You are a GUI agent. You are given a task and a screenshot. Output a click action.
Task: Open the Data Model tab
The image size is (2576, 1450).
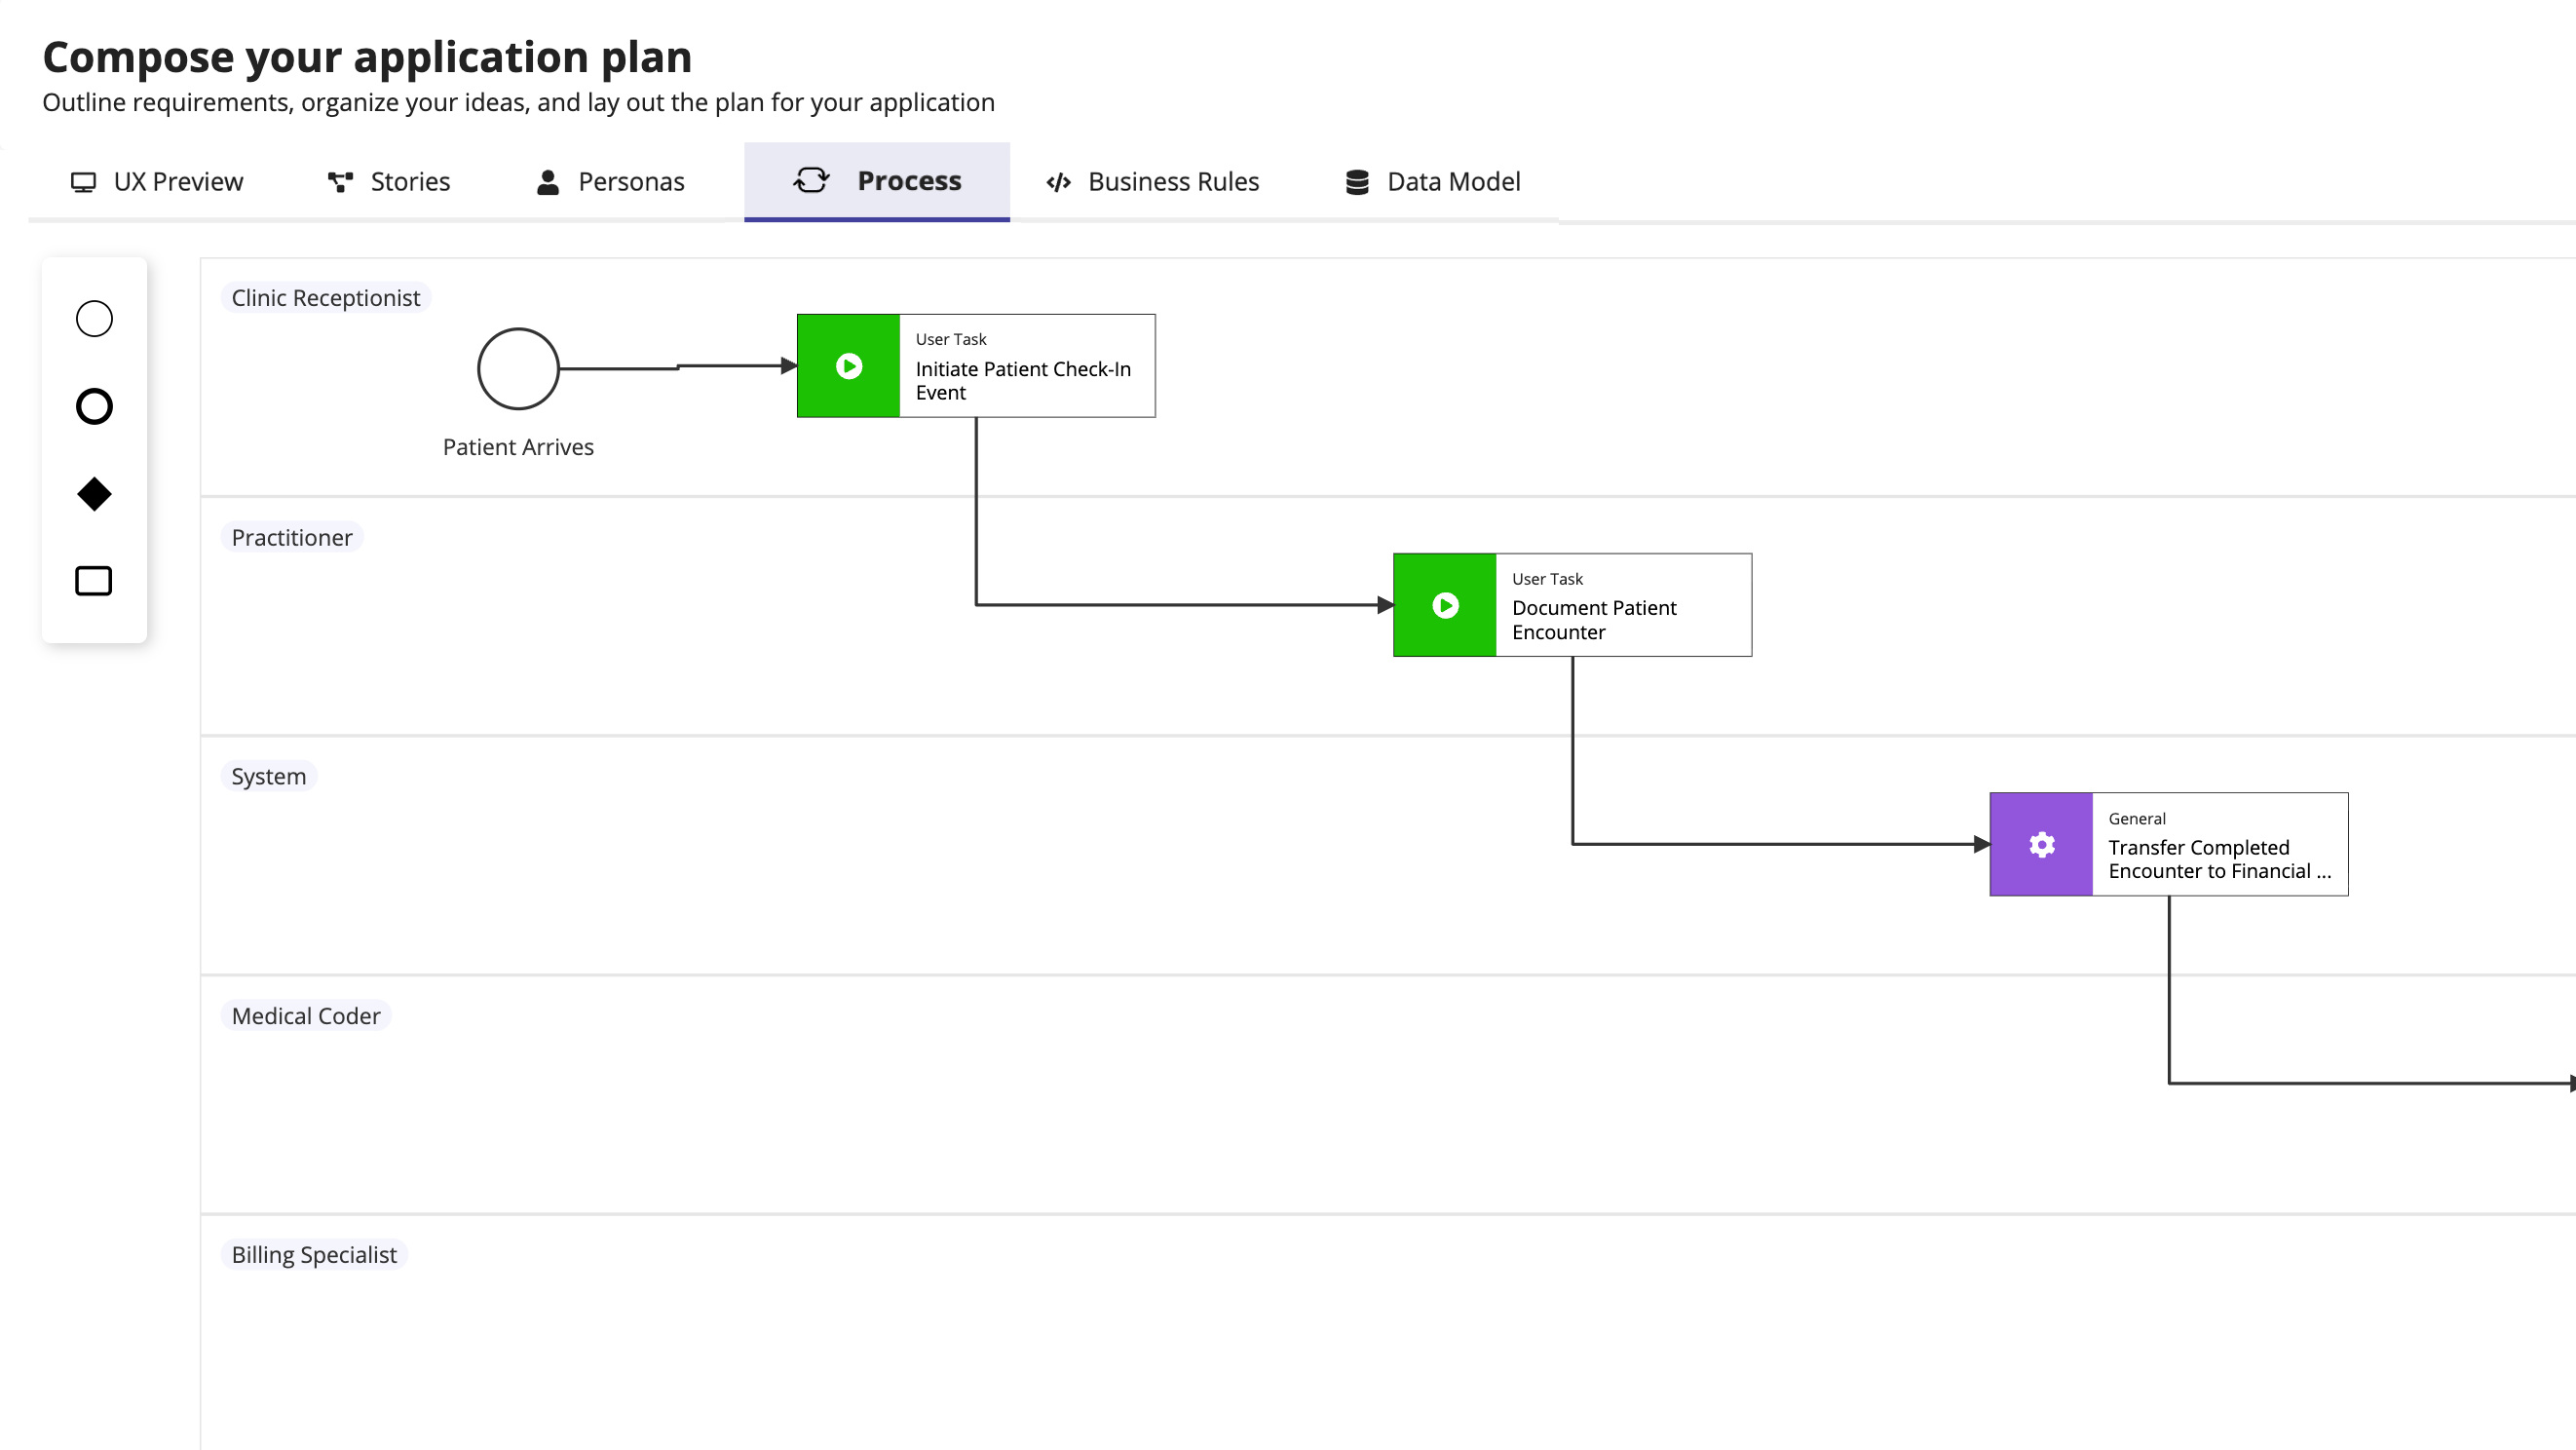[1432, 182]
